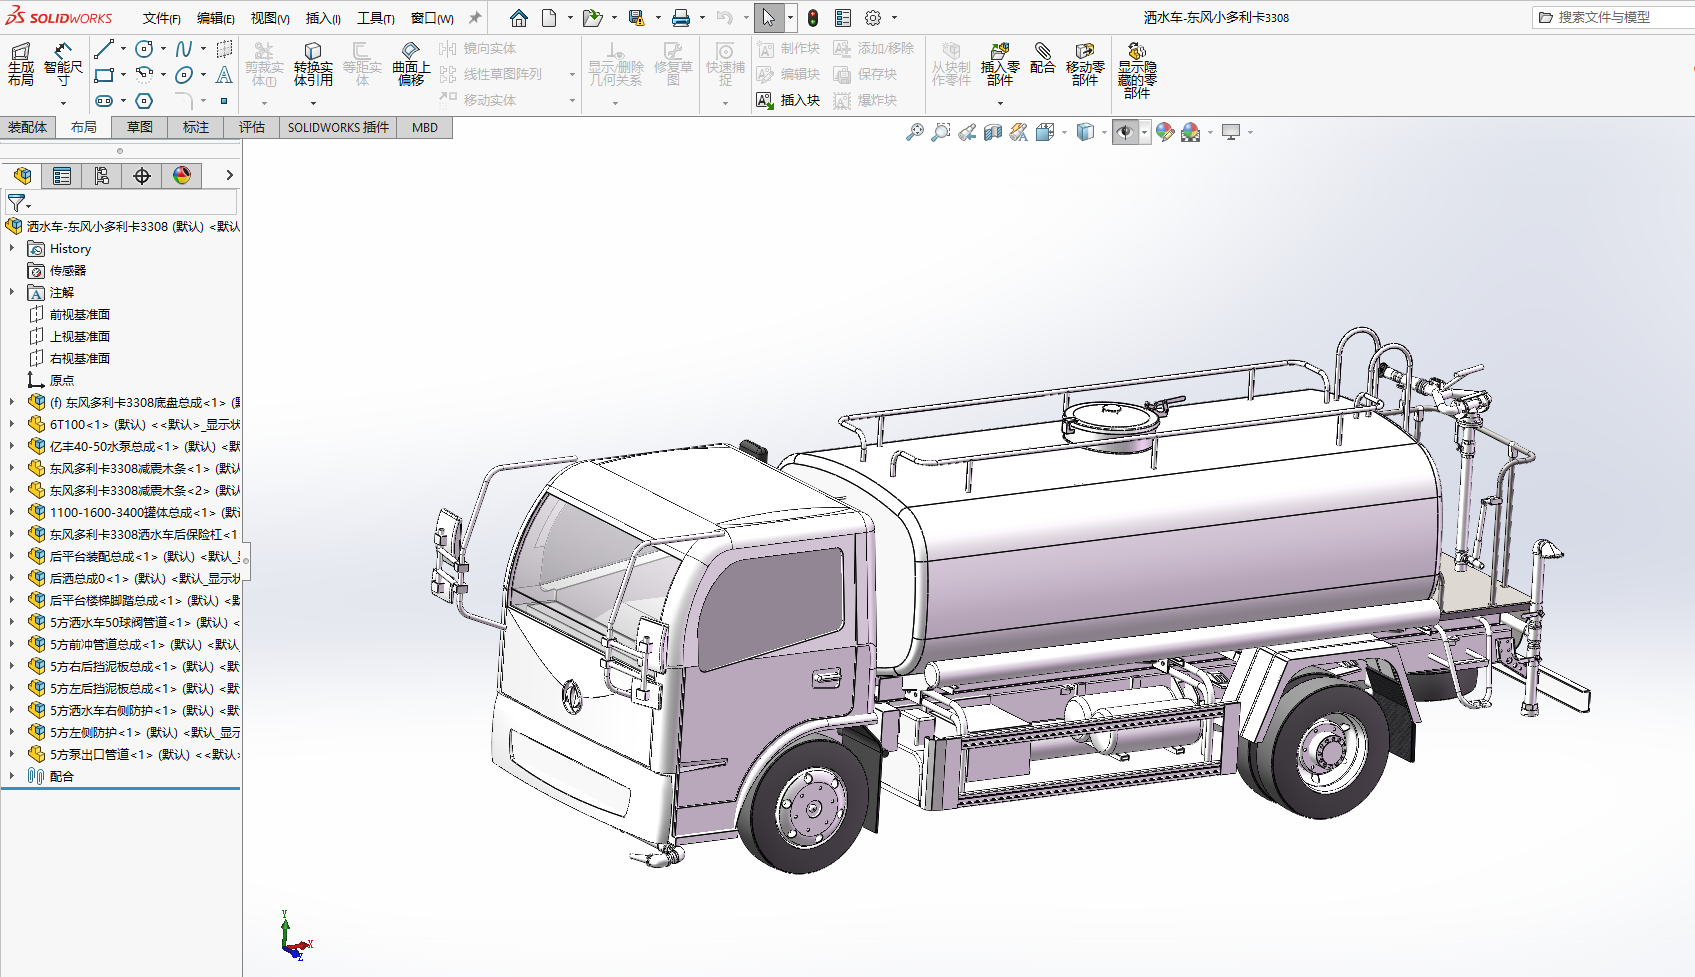
Task: Select the 前视基准面 plane in tree
Action: click(x=80, y=314)
